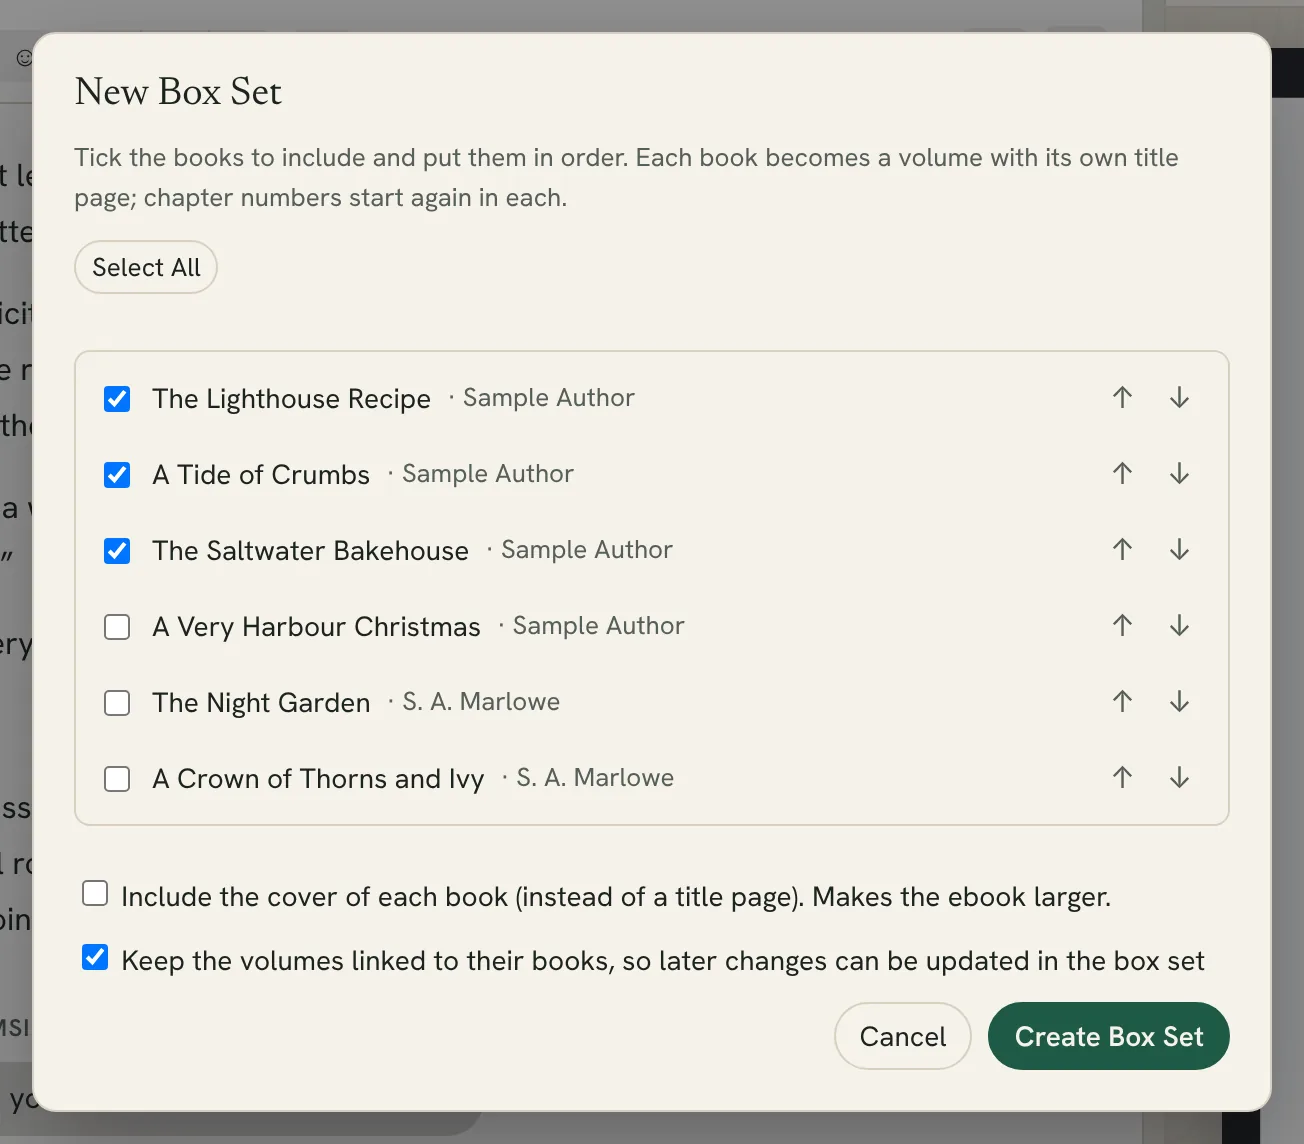Screen dimensions: 1304x1144
Task: Untick A Tide of Crumbs checkbox
Action: [117, 475]
